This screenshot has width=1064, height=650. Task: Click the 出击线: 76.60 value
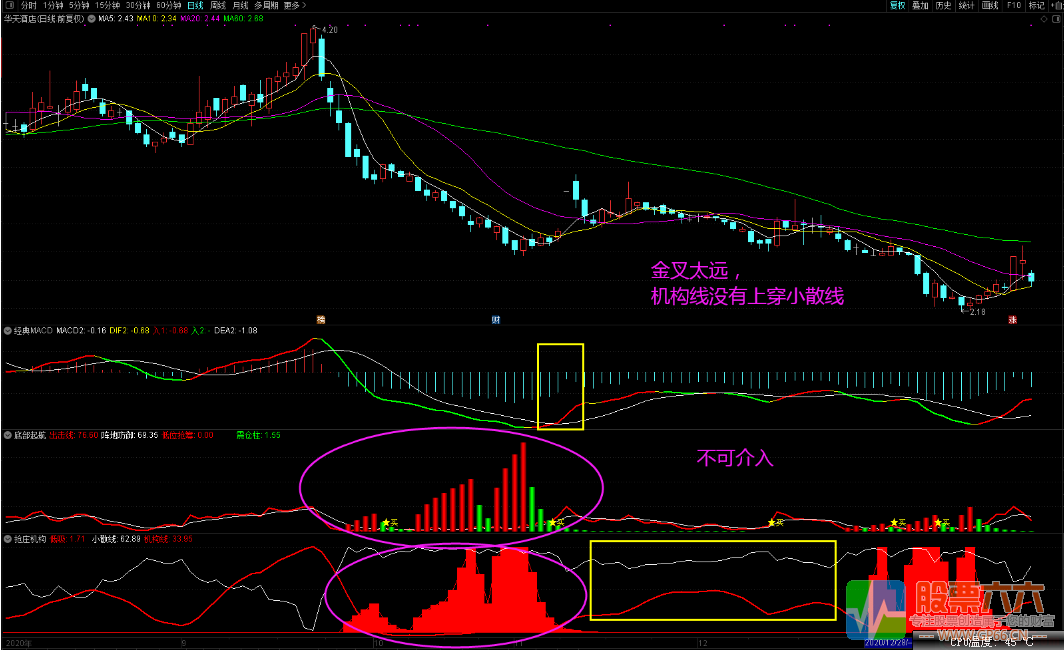point(74,435)
